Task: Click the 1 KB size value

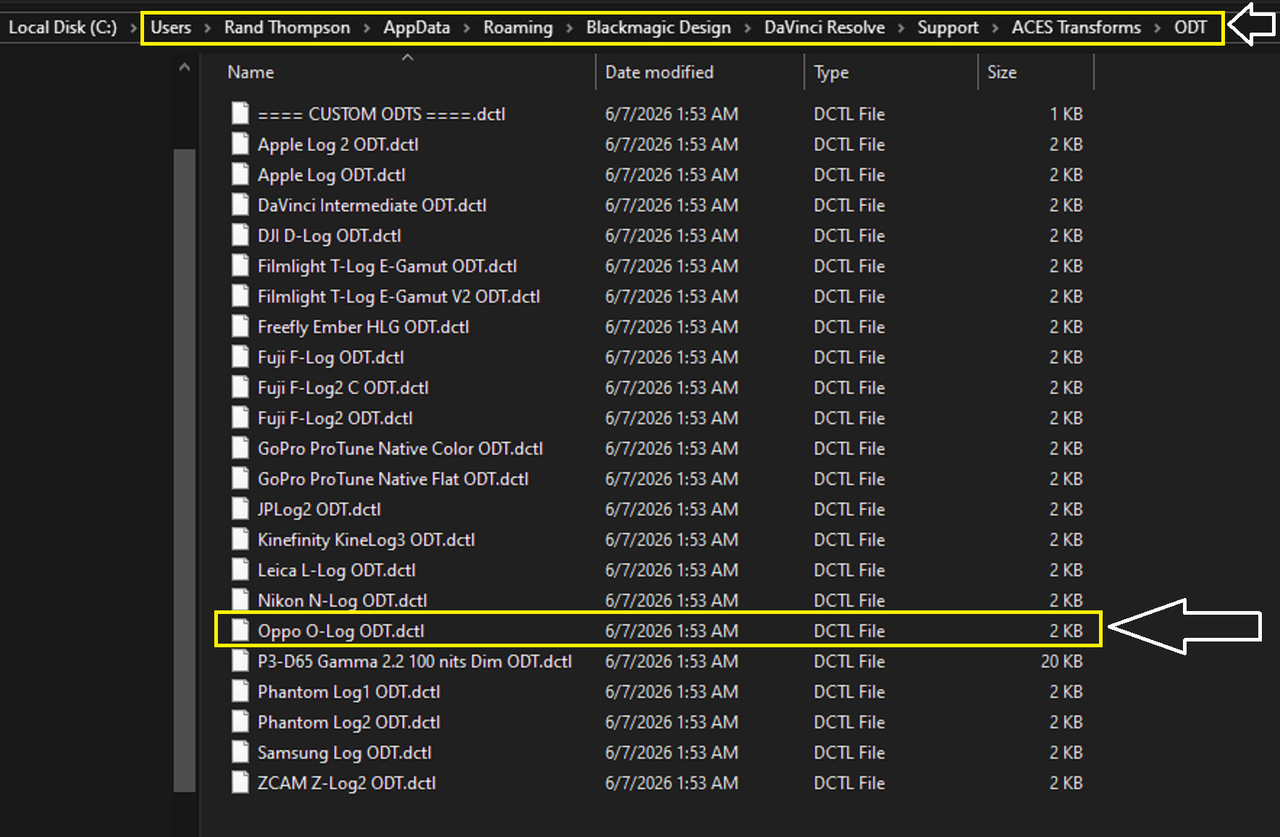Action: pyautogui.click(x=1066, y=114)
